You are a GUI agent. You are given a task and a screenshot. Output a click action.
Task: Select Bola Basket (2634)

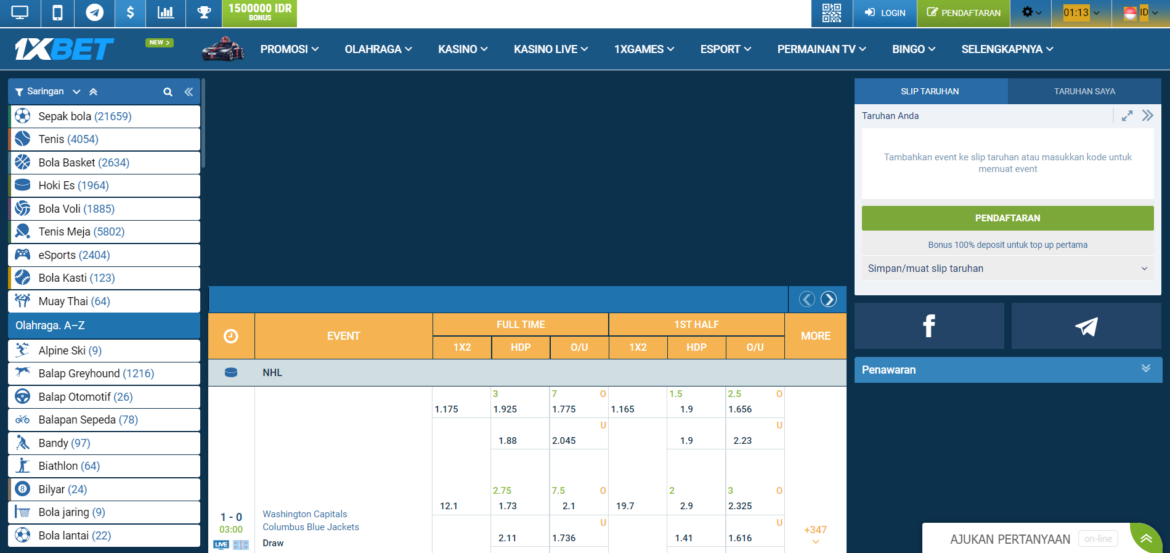[x=104, y=163]
